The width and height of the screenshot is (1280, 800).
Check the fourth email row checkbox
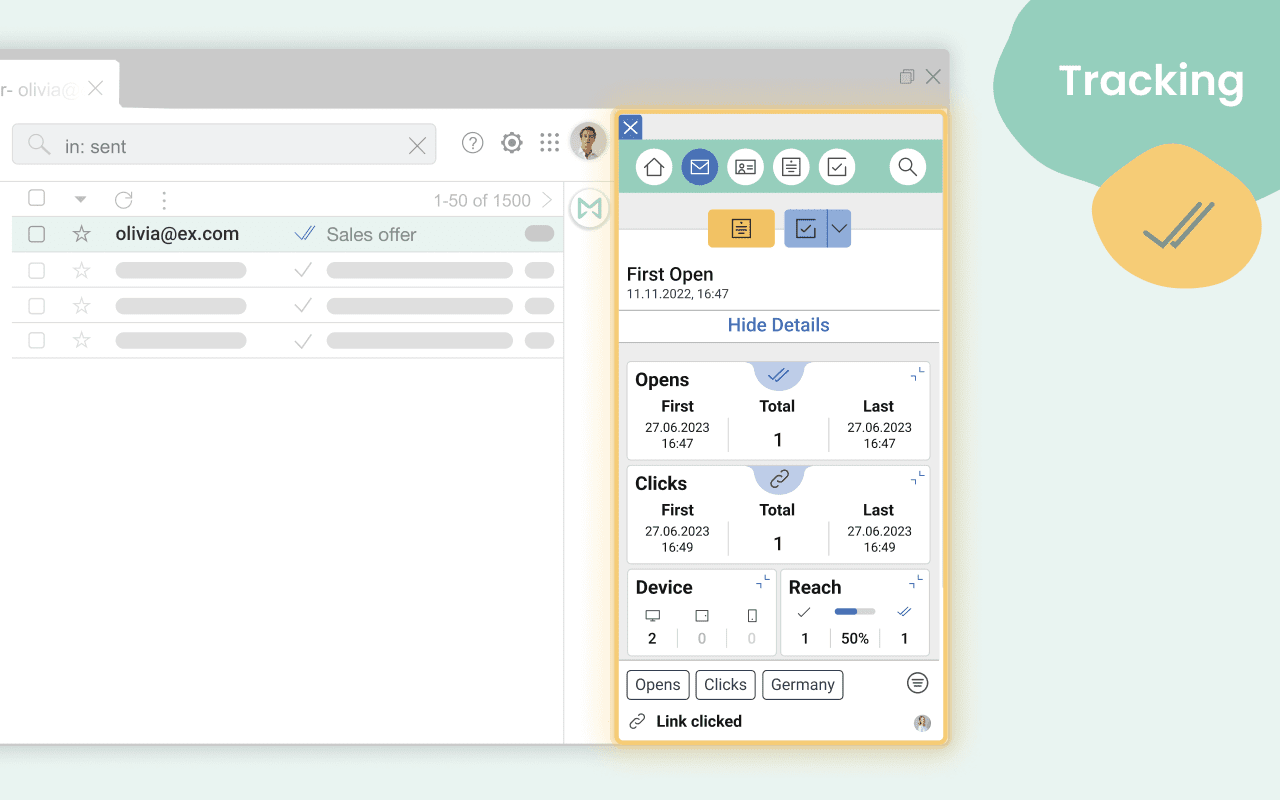(37, 341)
